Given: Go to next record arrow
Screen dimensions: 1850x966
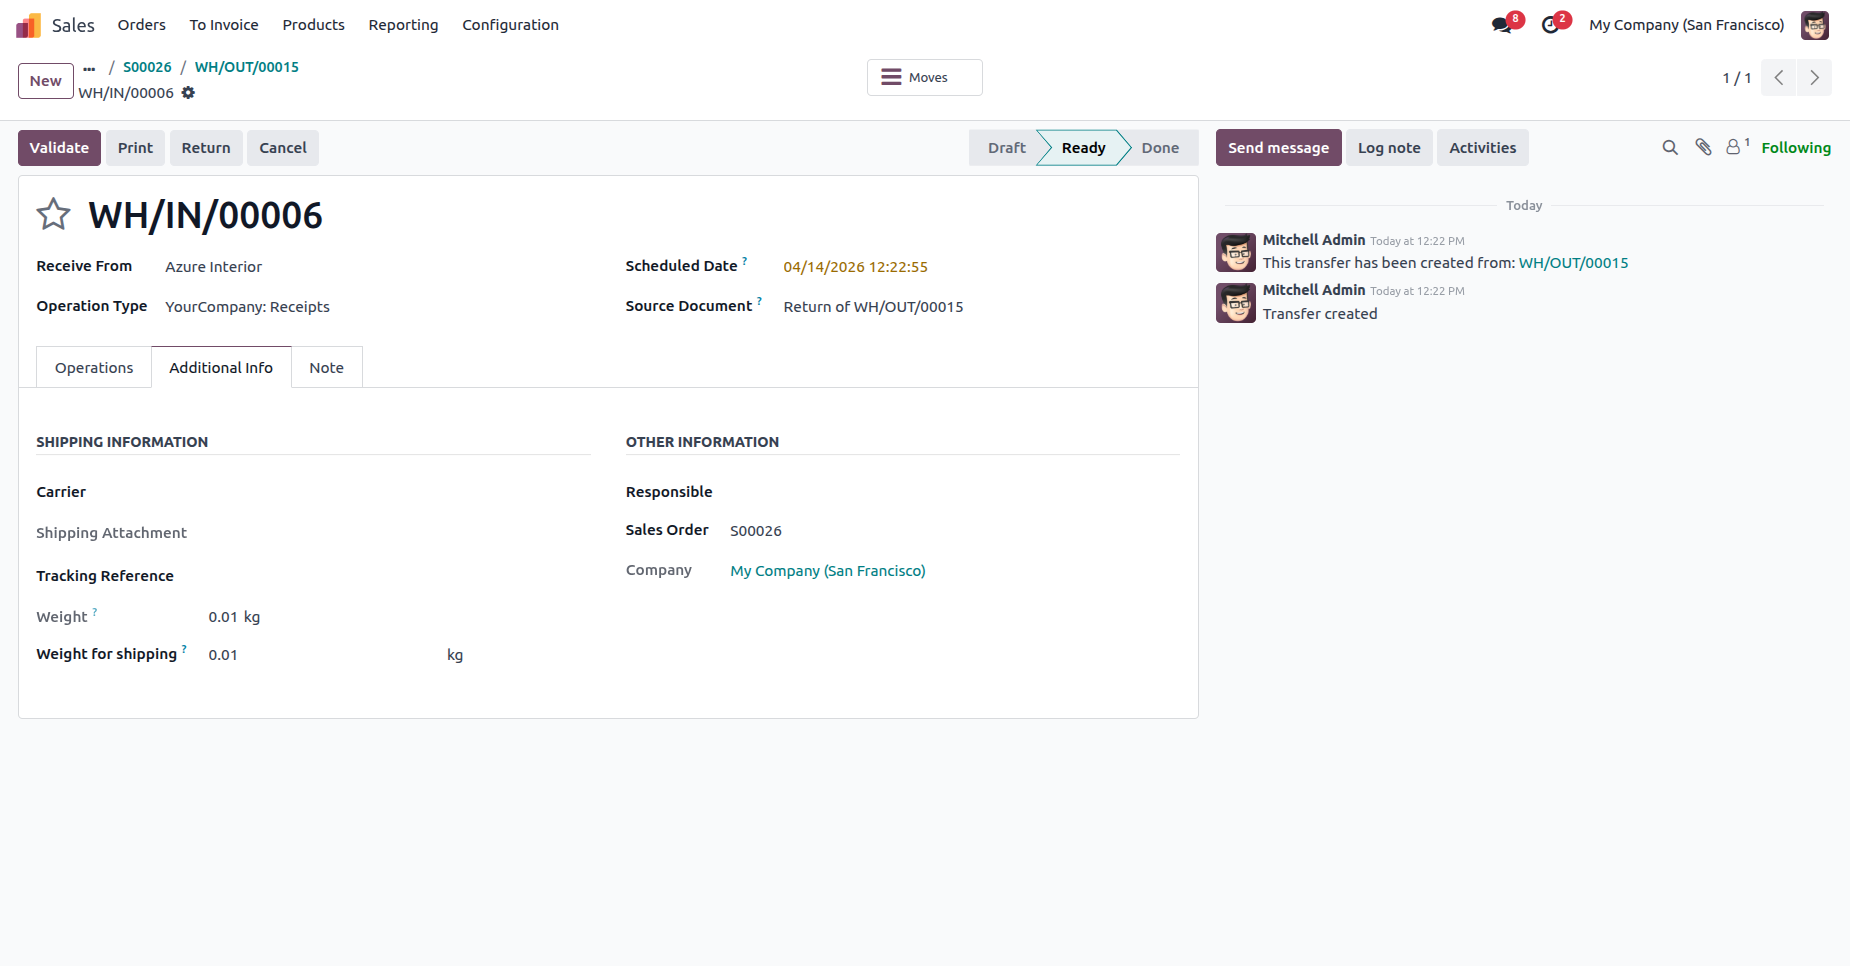Looking at the screenshot, I should [x=1814, y=78].
